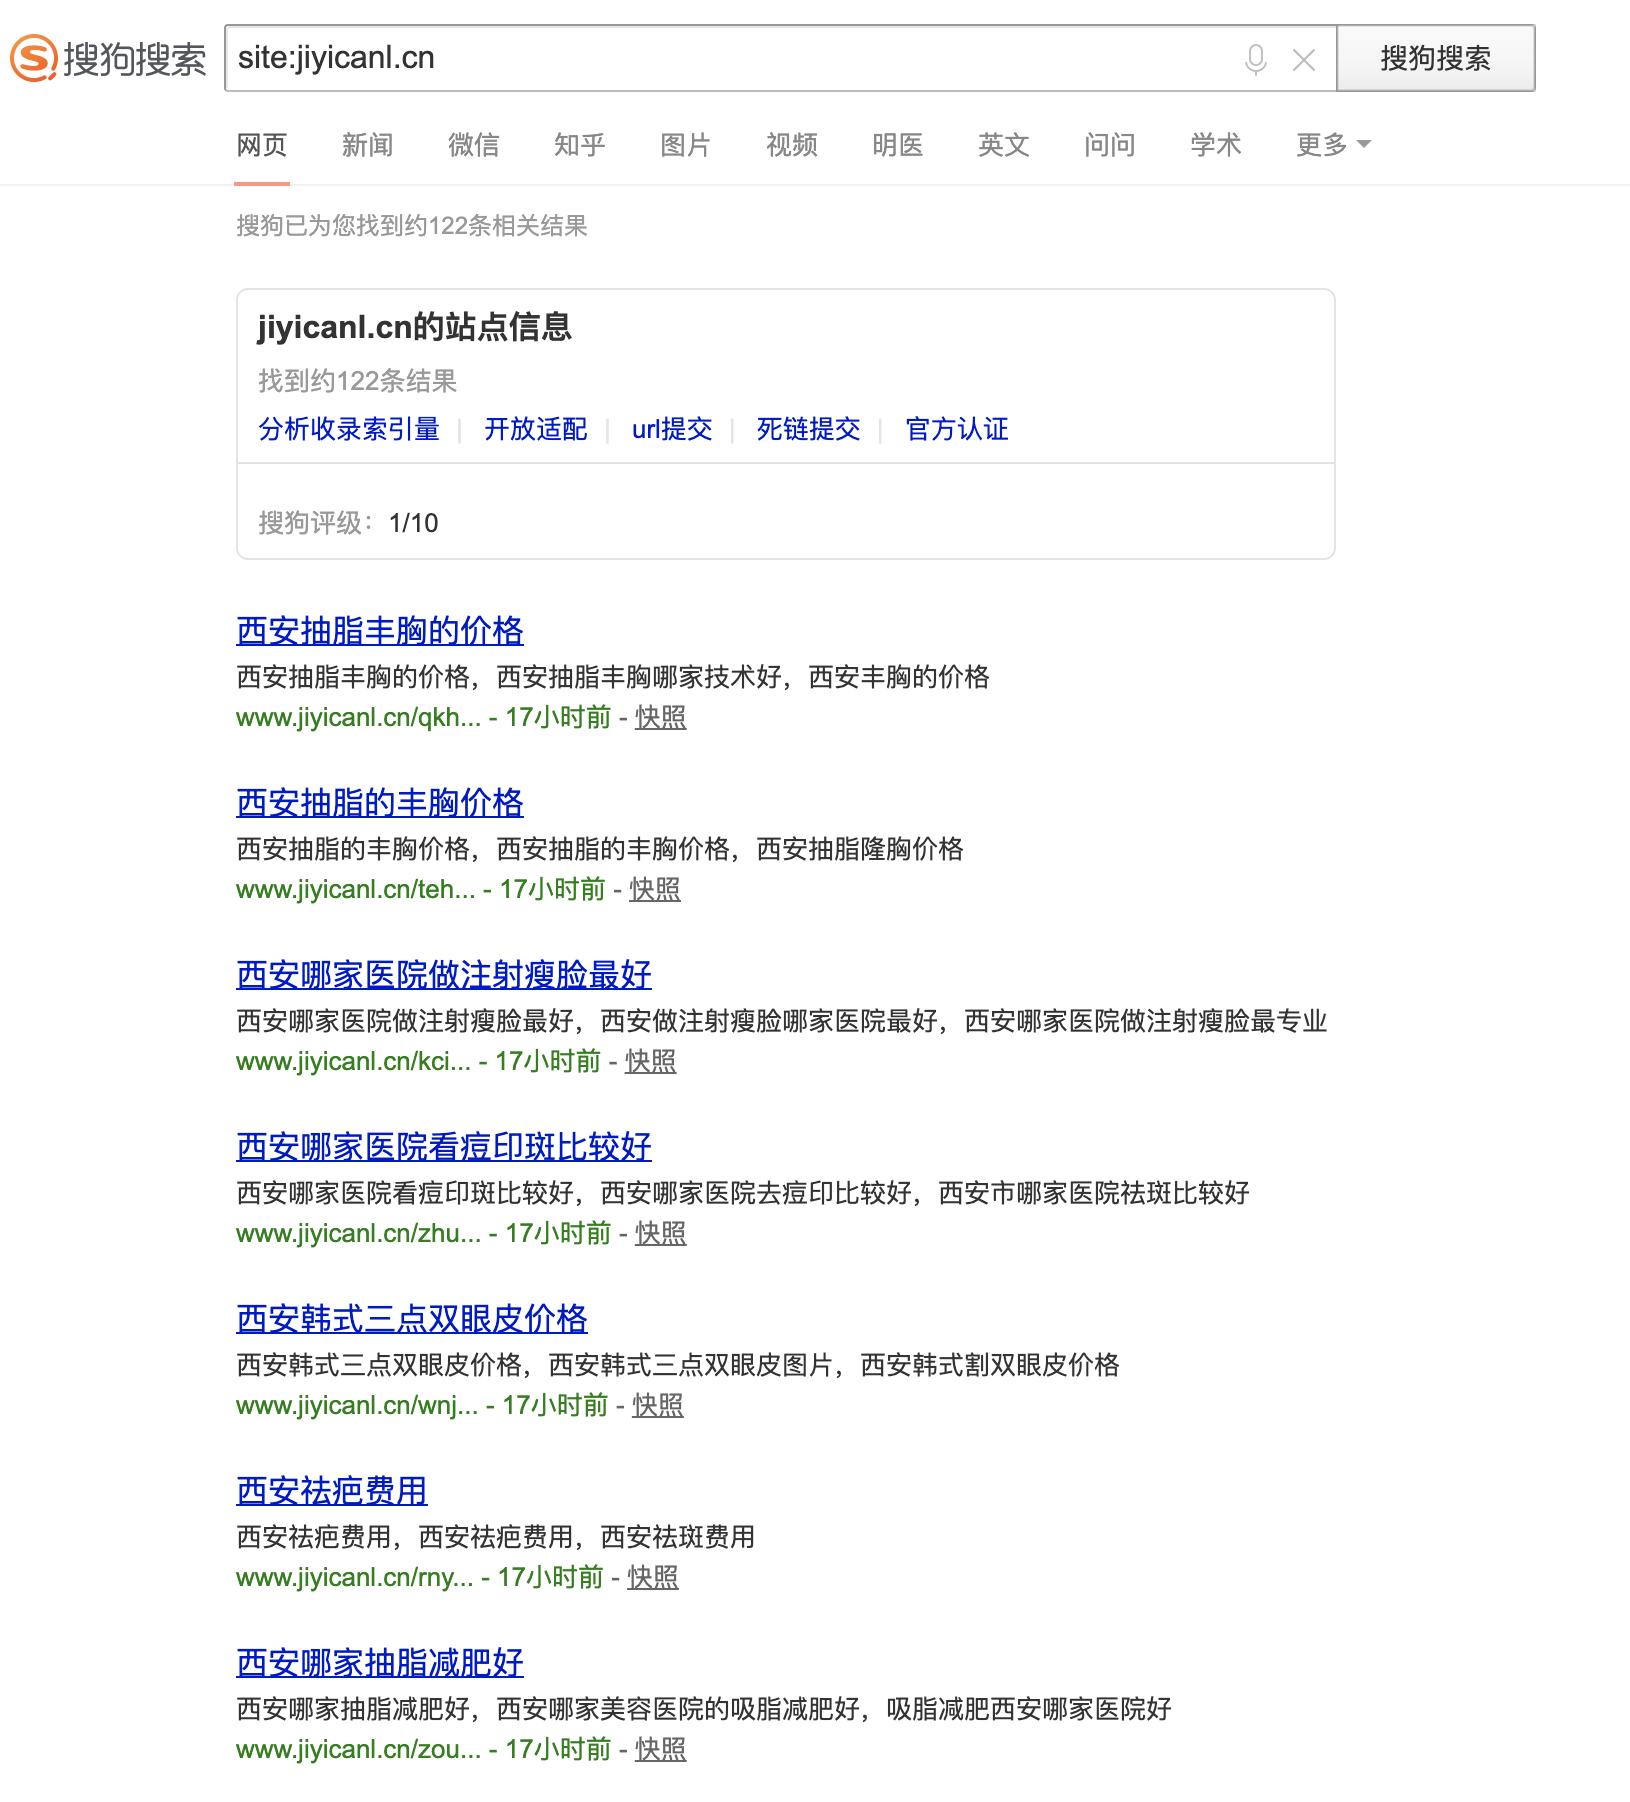Click the URL www.jiyicanl.cn/zou...
The width and height of the screenshot is (1630, 1802).
tap(359, 1749)
